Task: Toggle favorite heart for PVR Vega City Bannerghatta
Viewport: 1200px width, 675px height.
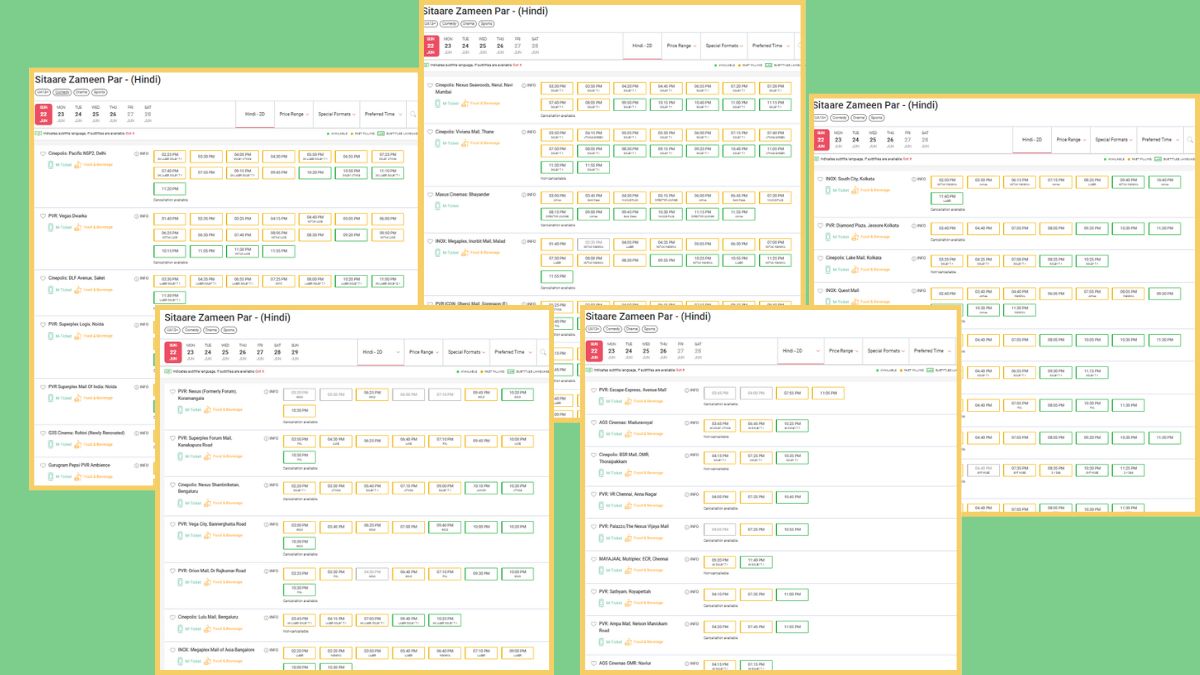Action: (172, 525)
